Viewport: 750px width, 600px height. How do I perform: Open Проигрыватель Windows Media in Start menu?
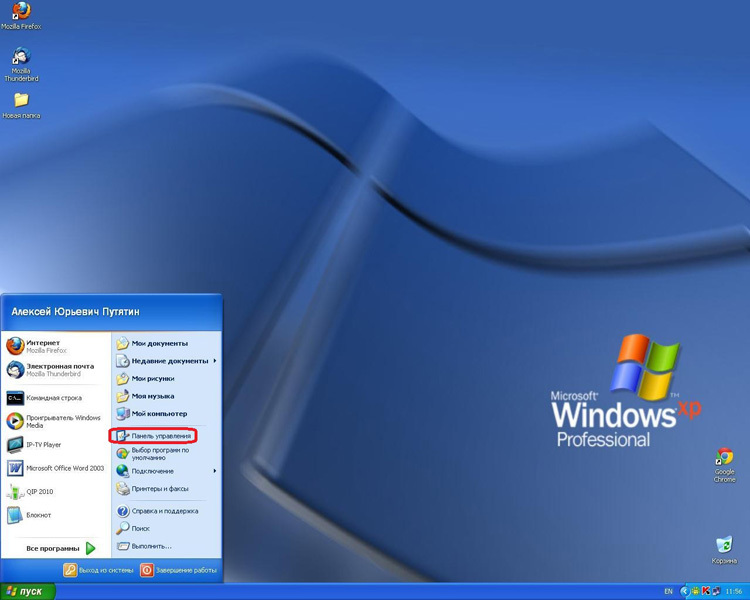coord(55,421)
